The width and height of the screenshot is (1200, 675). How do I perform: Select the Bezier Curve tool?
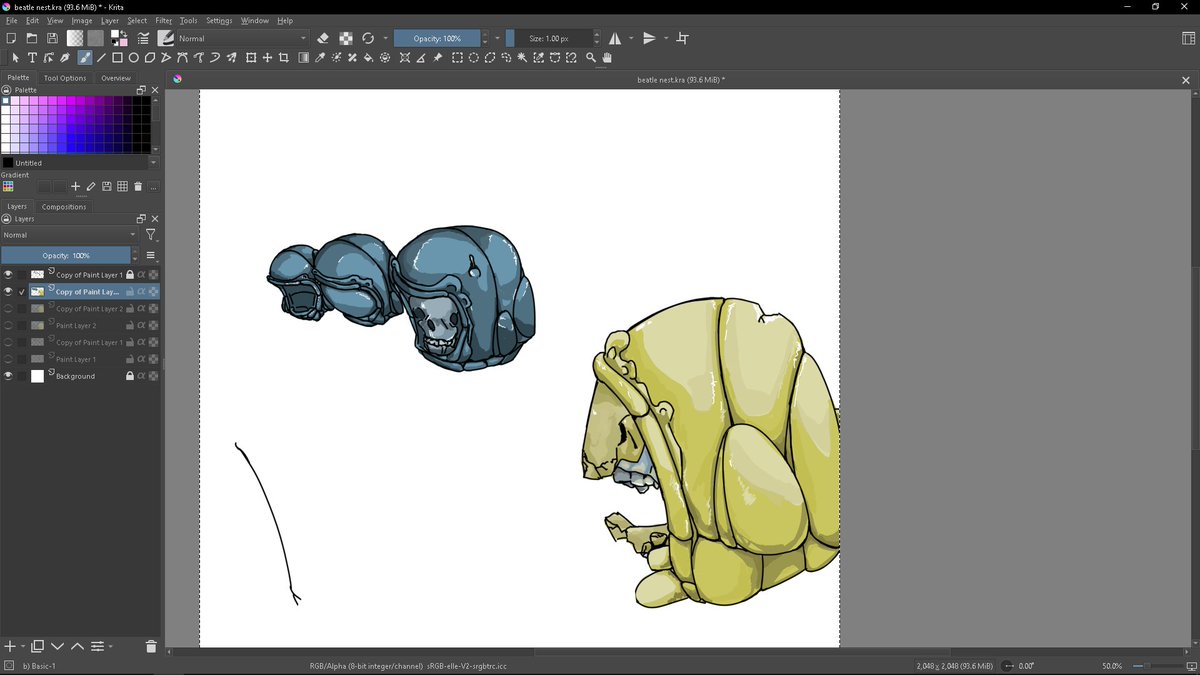(x=182, y=58)
